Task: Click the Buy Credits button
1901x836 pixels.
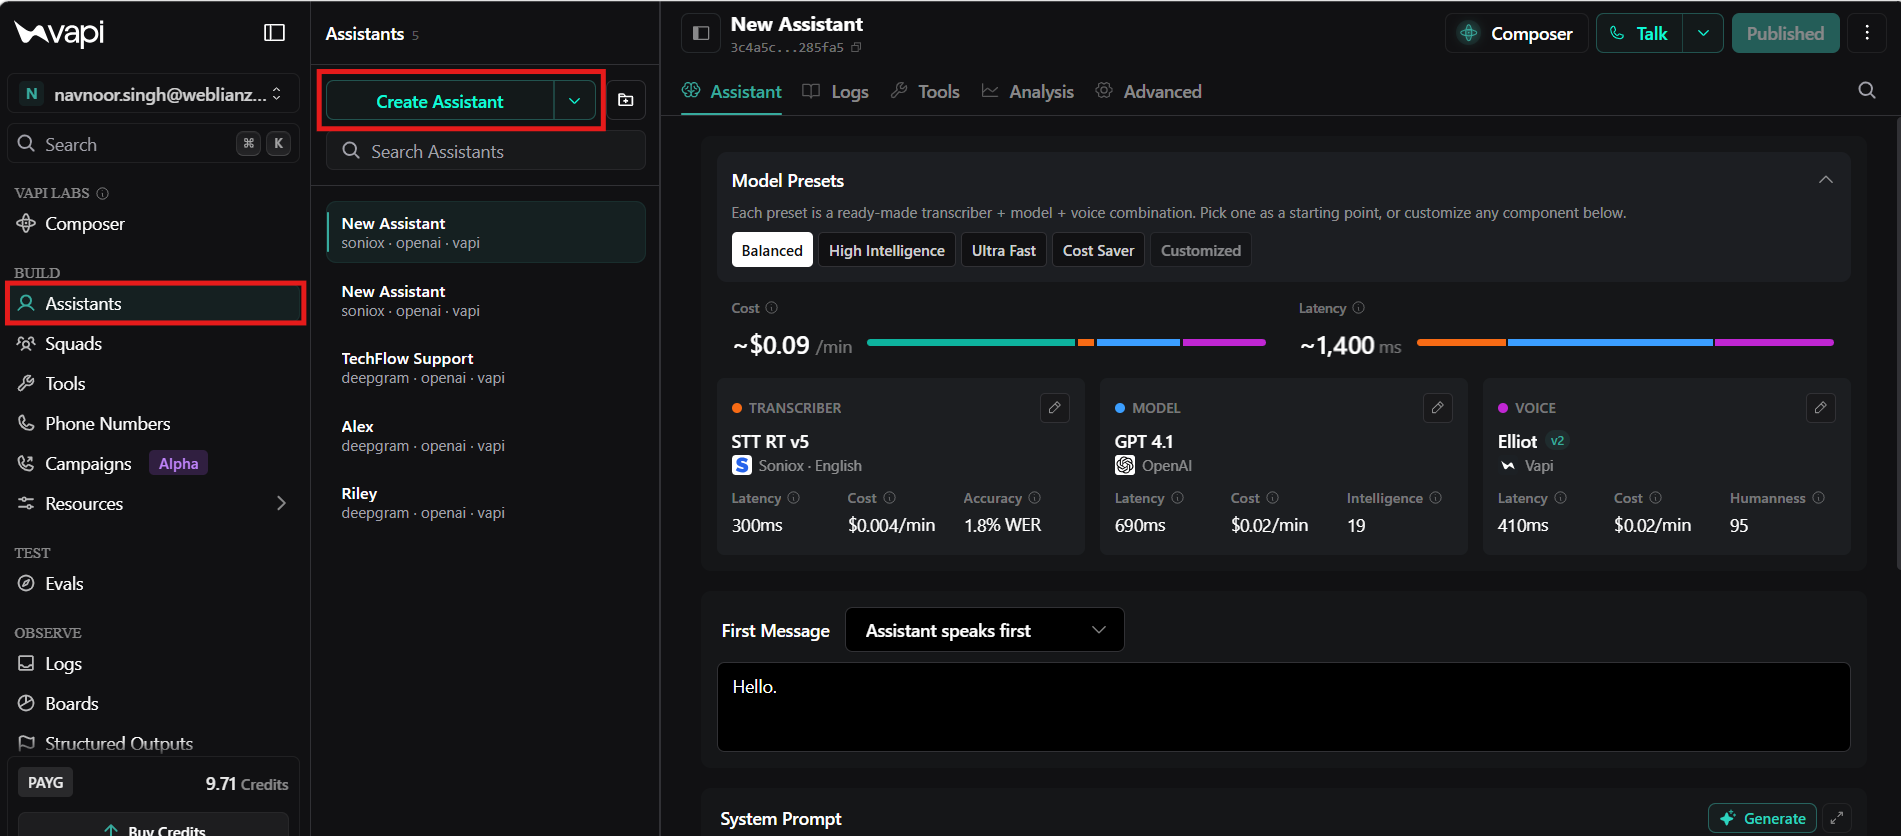Action: 153,826
